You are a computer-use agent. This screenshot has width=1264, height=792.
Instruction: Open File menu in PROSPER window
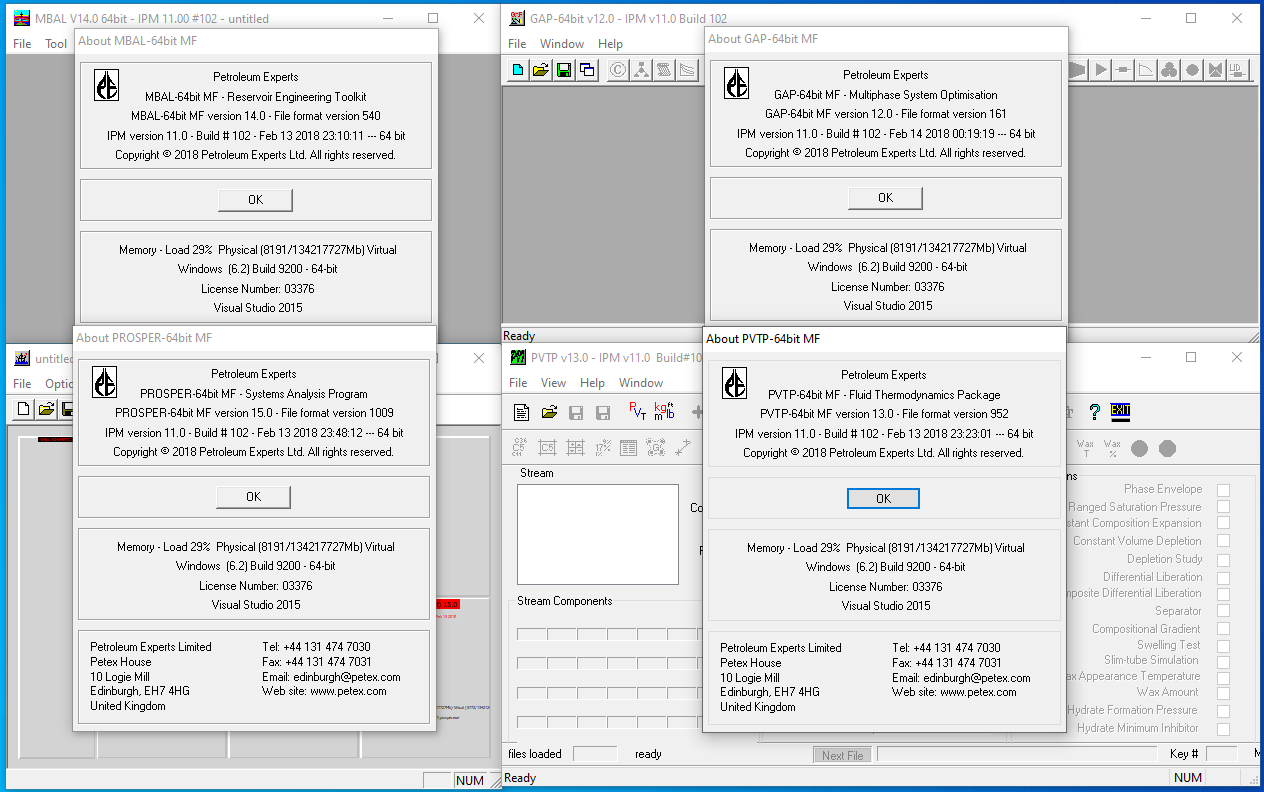click(22, 384)
